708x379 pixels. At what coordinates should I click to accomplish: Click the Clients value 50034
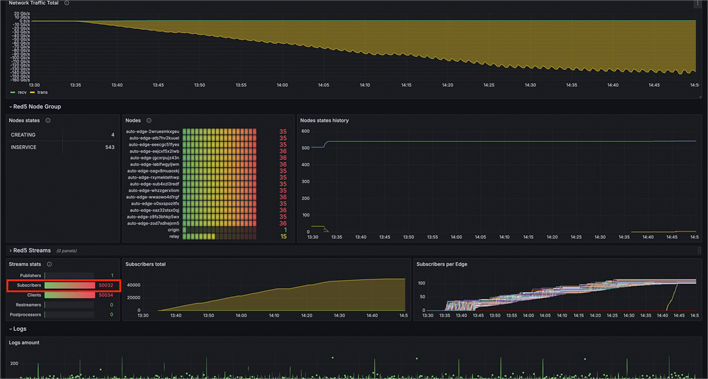106,295
